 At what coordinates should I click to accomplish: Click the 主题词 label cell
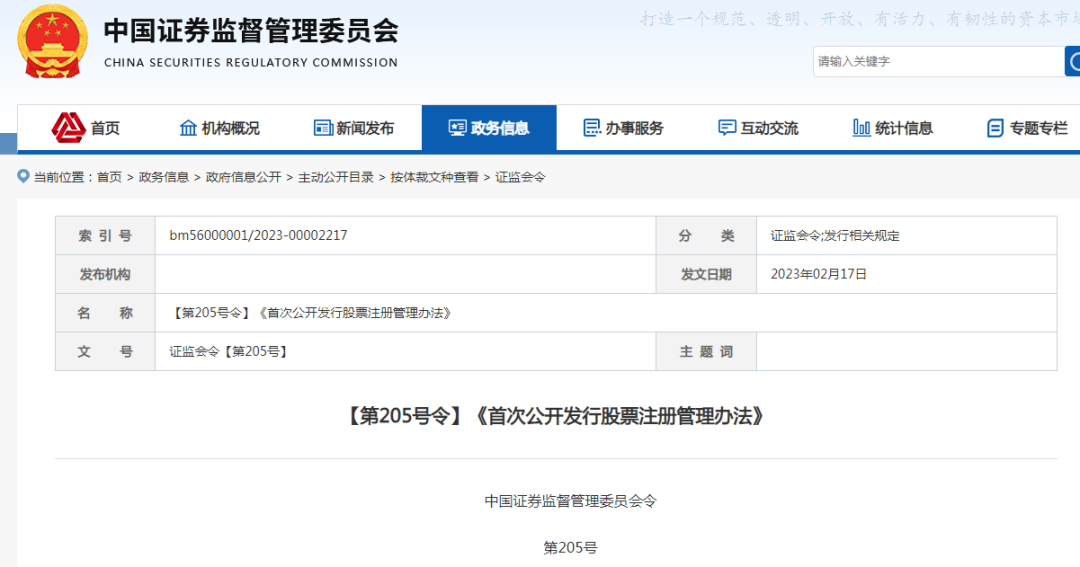(x=706, y=351)
